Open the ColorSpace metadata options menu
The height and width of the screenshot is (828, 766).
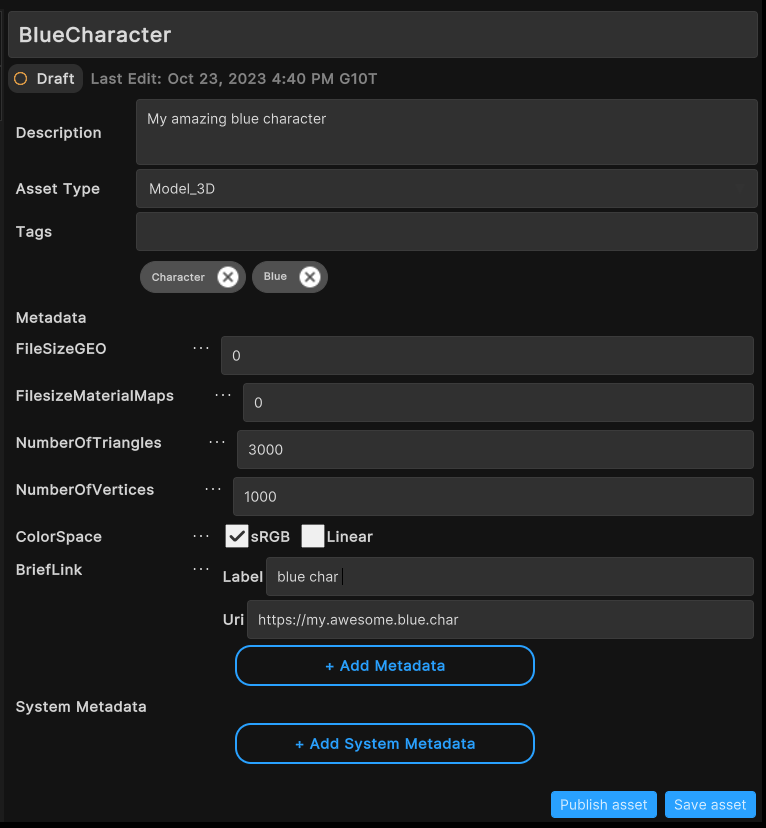pyautogui.click(x=200, y=536)
